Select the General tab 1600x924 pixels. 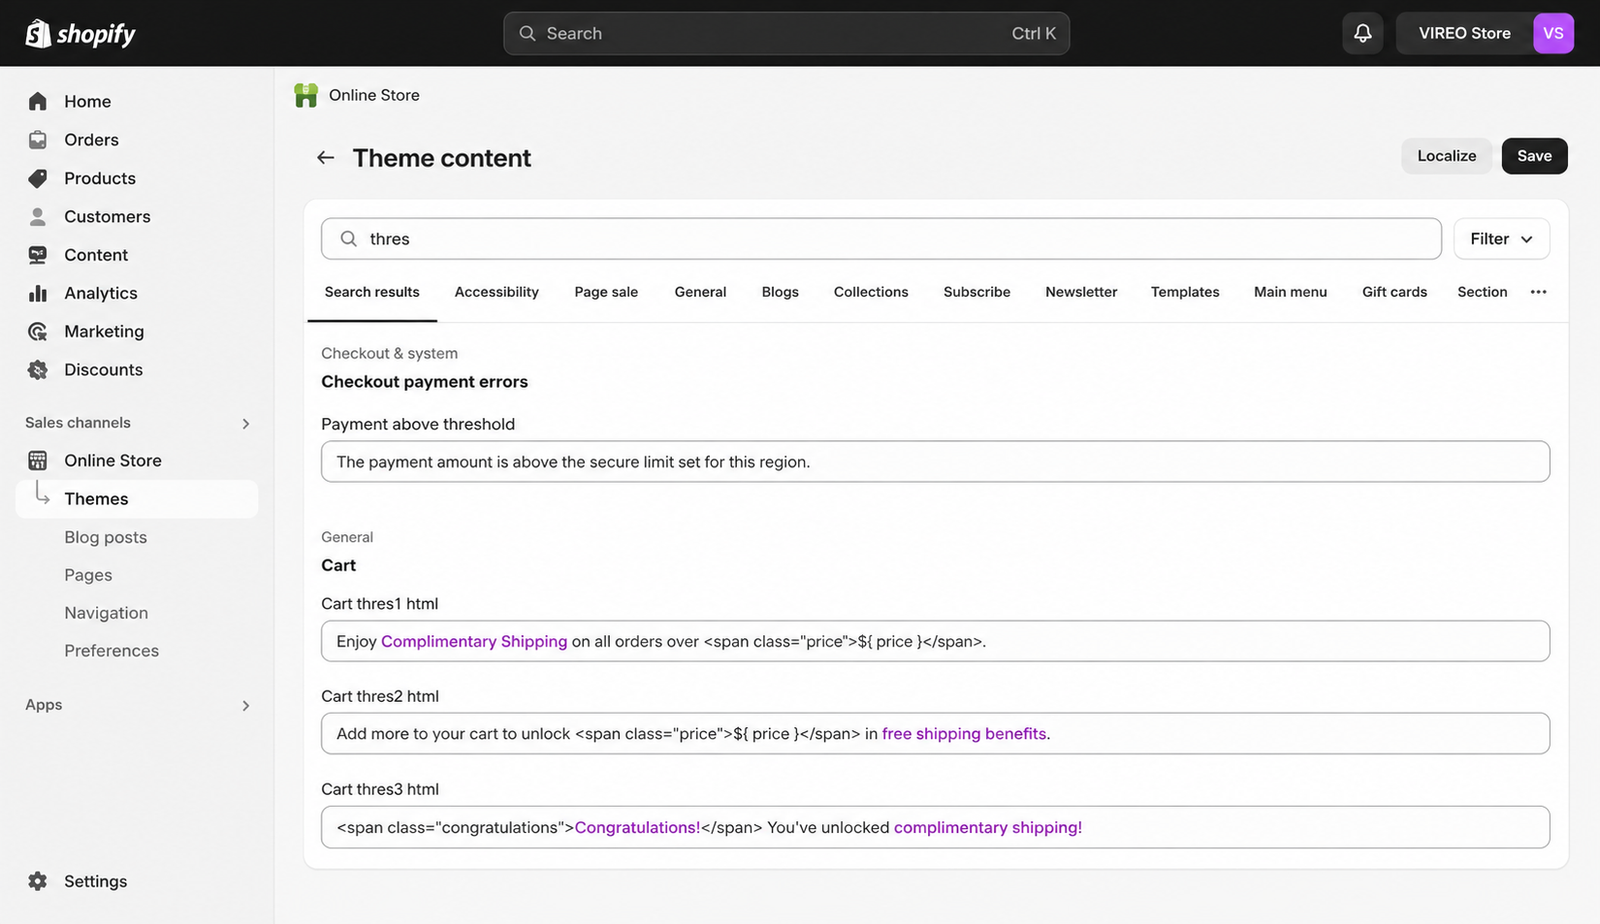click(x=700, y=292)
